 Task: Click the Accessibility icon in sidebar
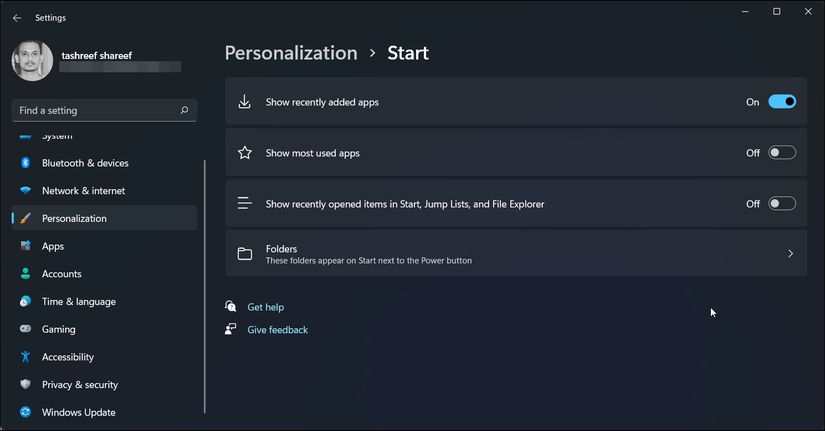coord(25,357)
